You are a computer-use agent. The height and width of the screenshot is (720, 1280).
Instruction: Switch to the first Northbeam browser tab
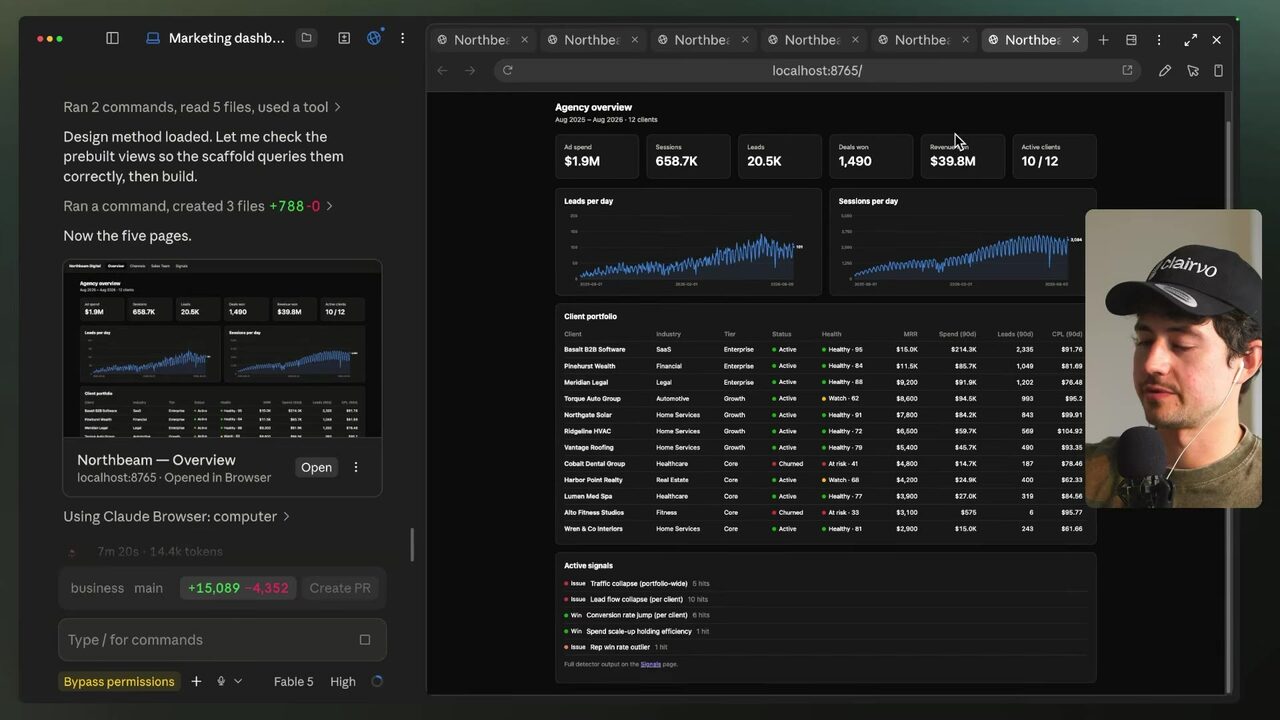(x=481, y=40)
